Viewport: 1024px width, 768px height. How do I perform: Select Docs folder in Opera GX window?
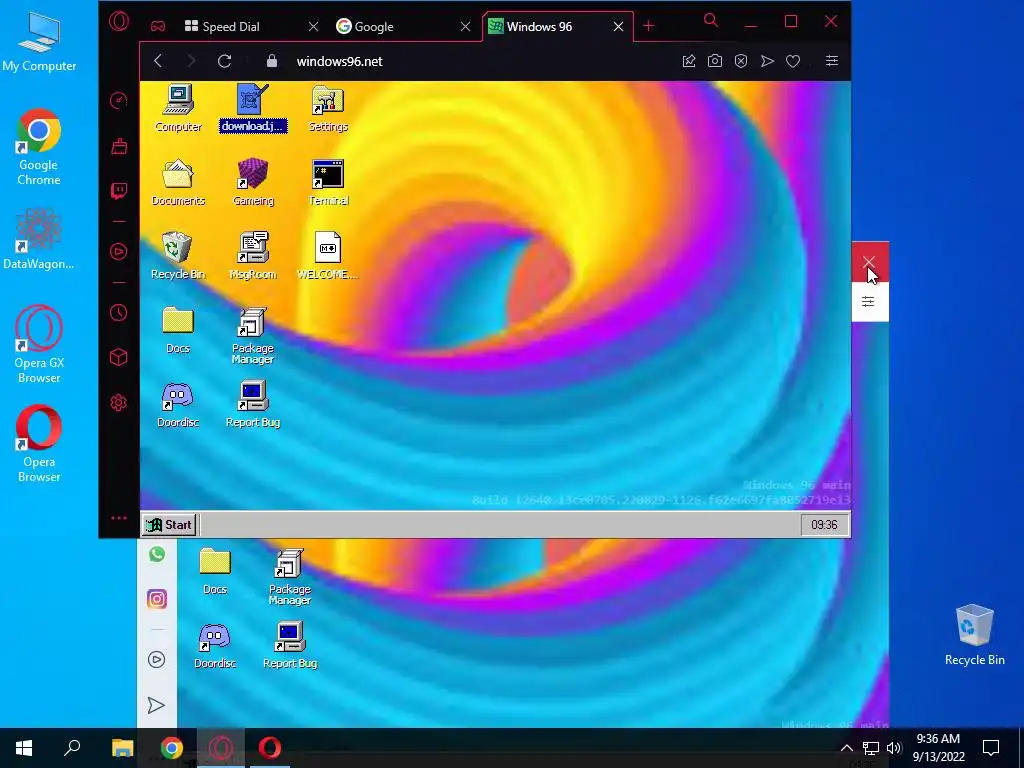pos(178,330)
